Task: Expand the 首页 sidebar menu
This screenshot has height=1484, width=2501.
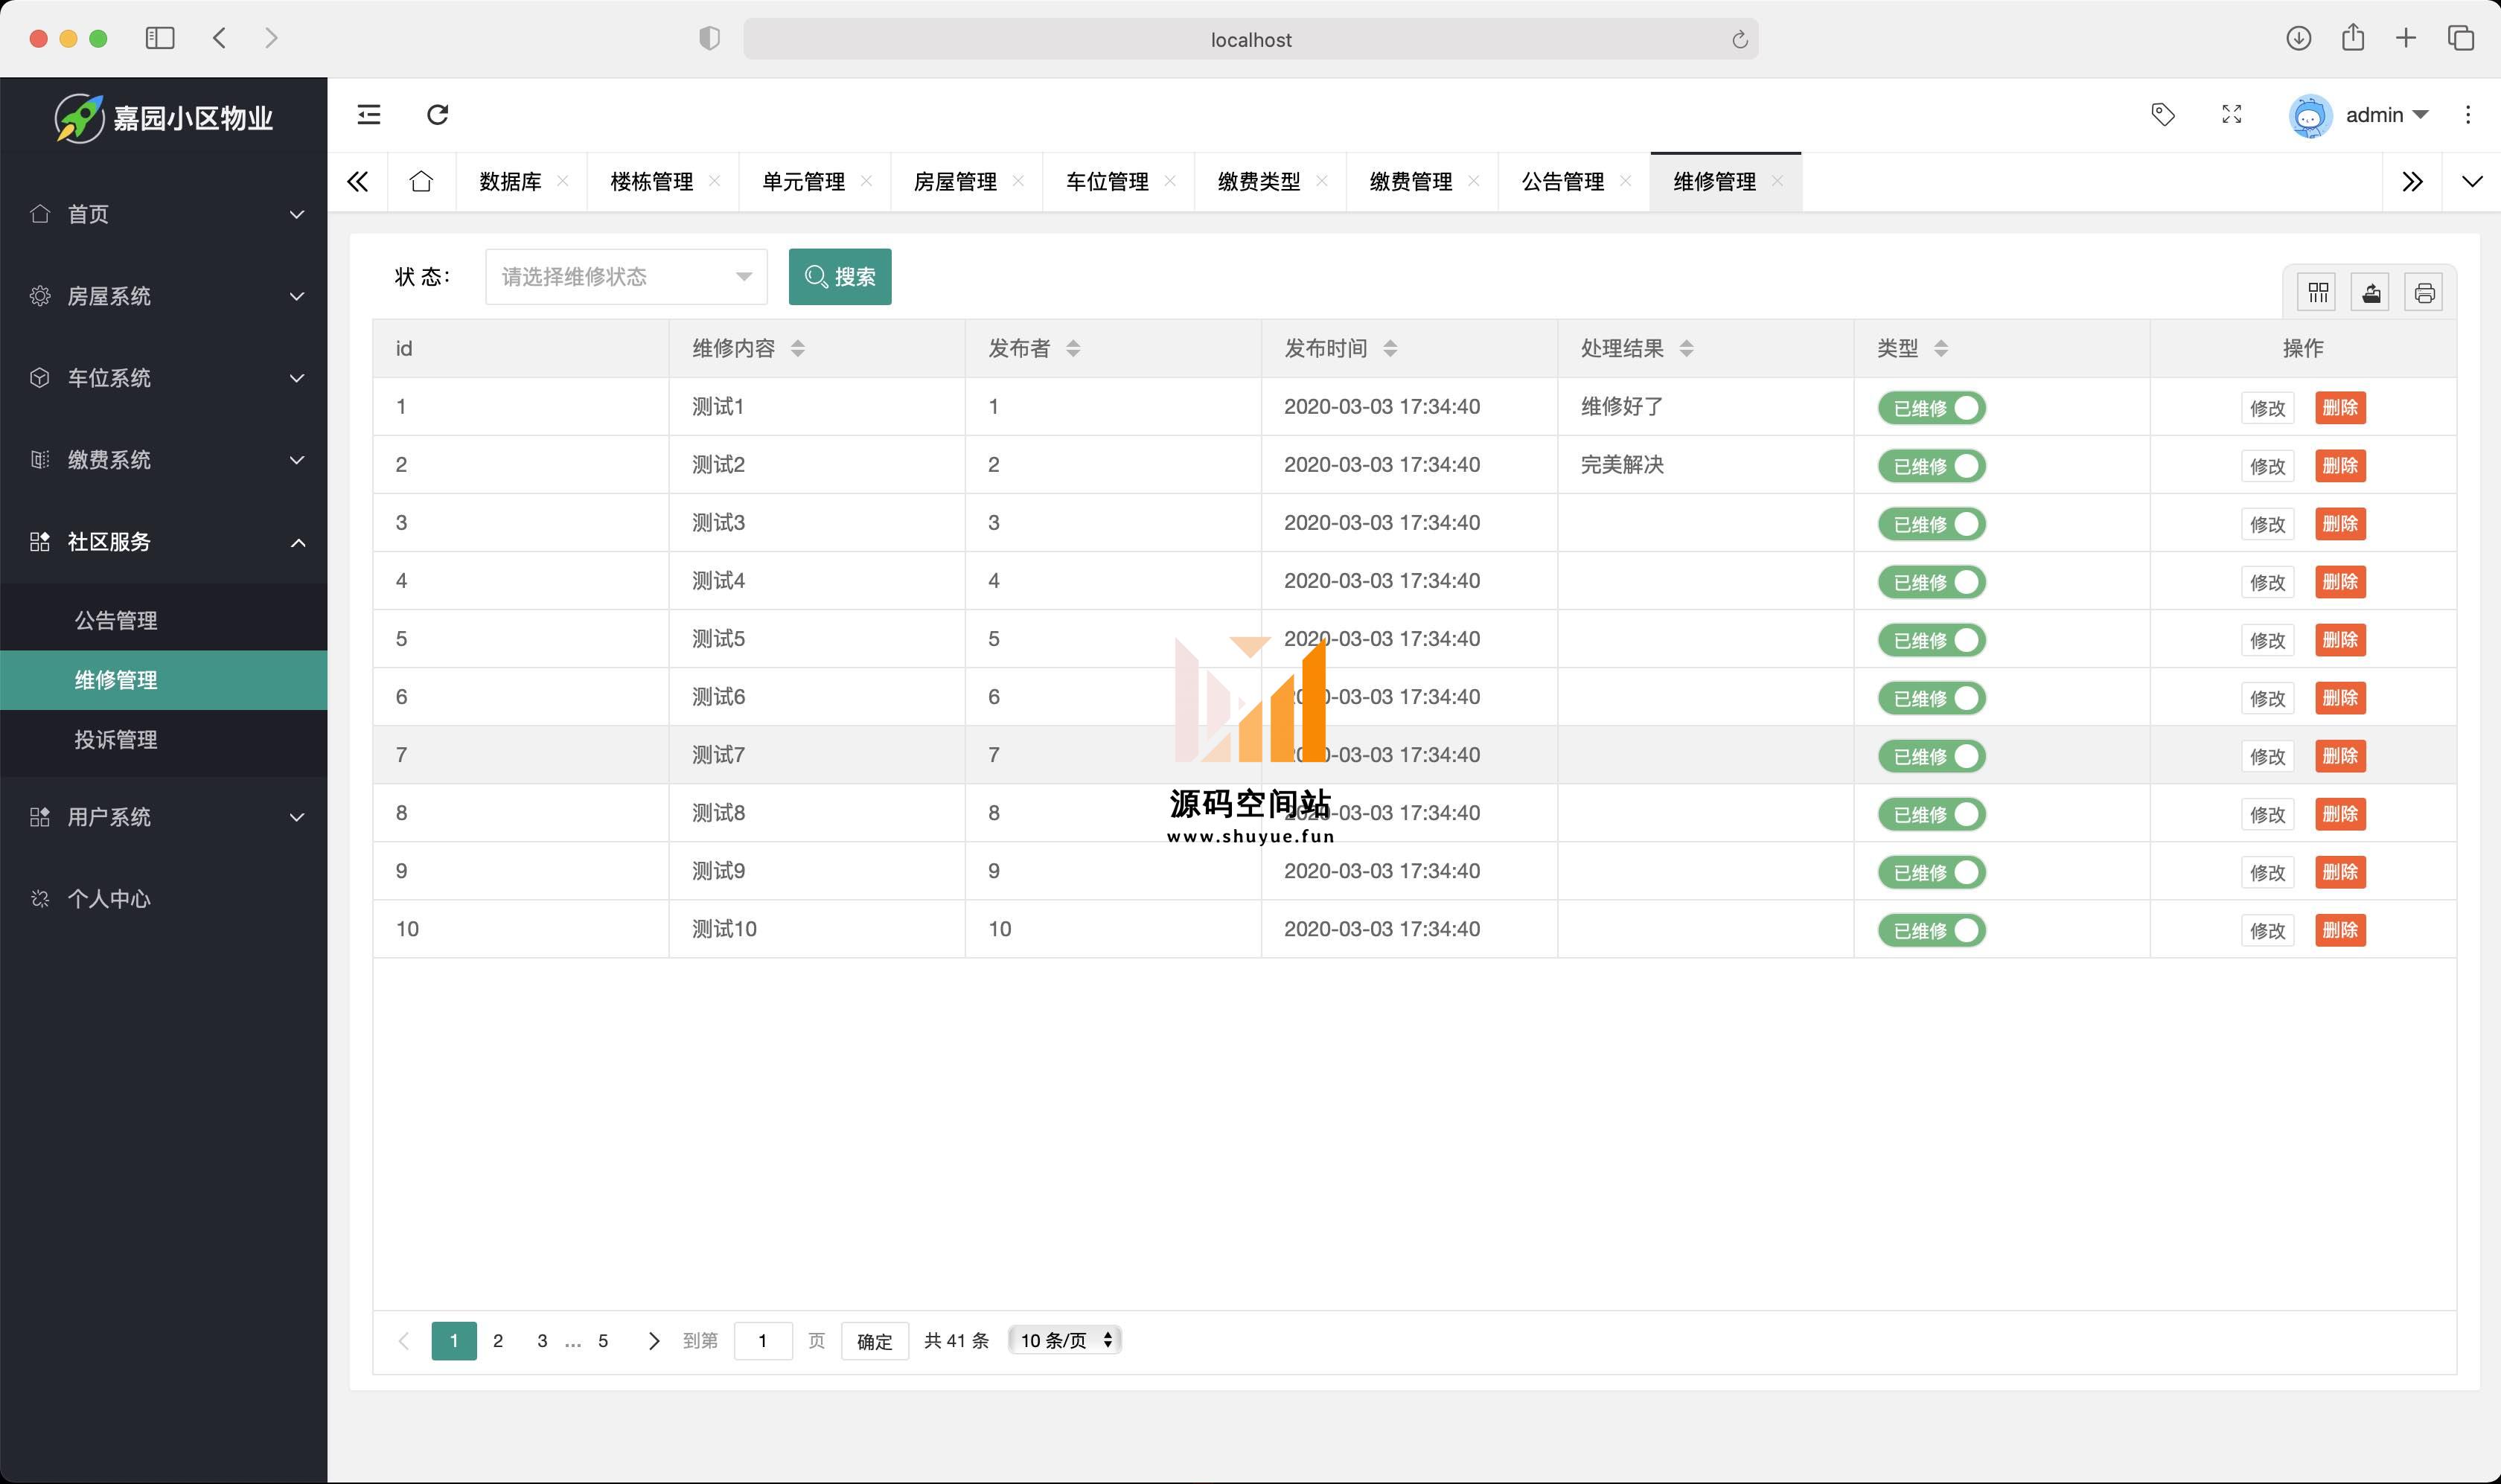Action: (164, 214)
